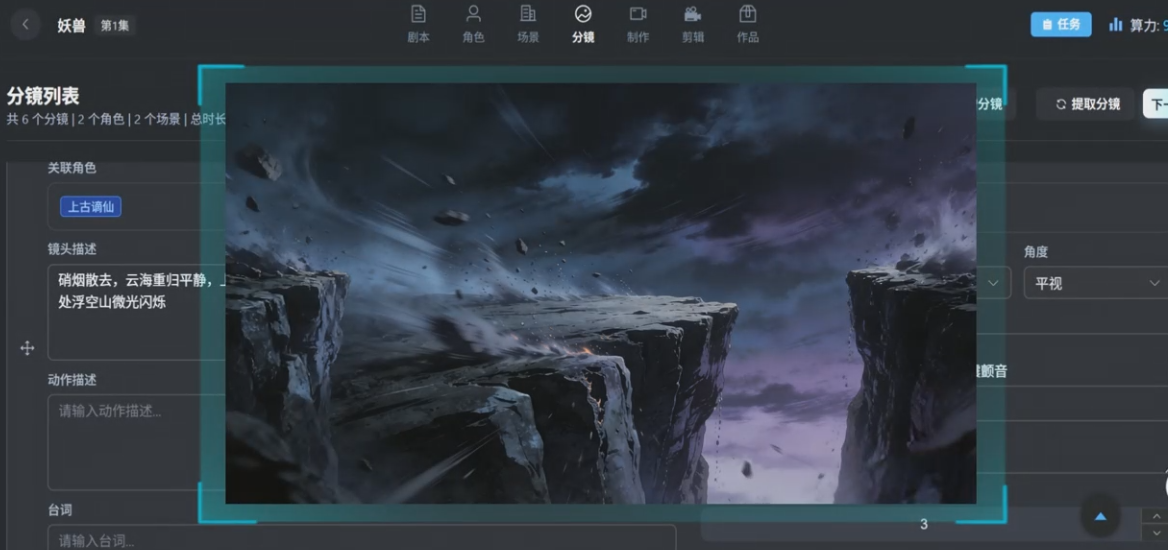Open the 作品 works icon

pos(747,14)
